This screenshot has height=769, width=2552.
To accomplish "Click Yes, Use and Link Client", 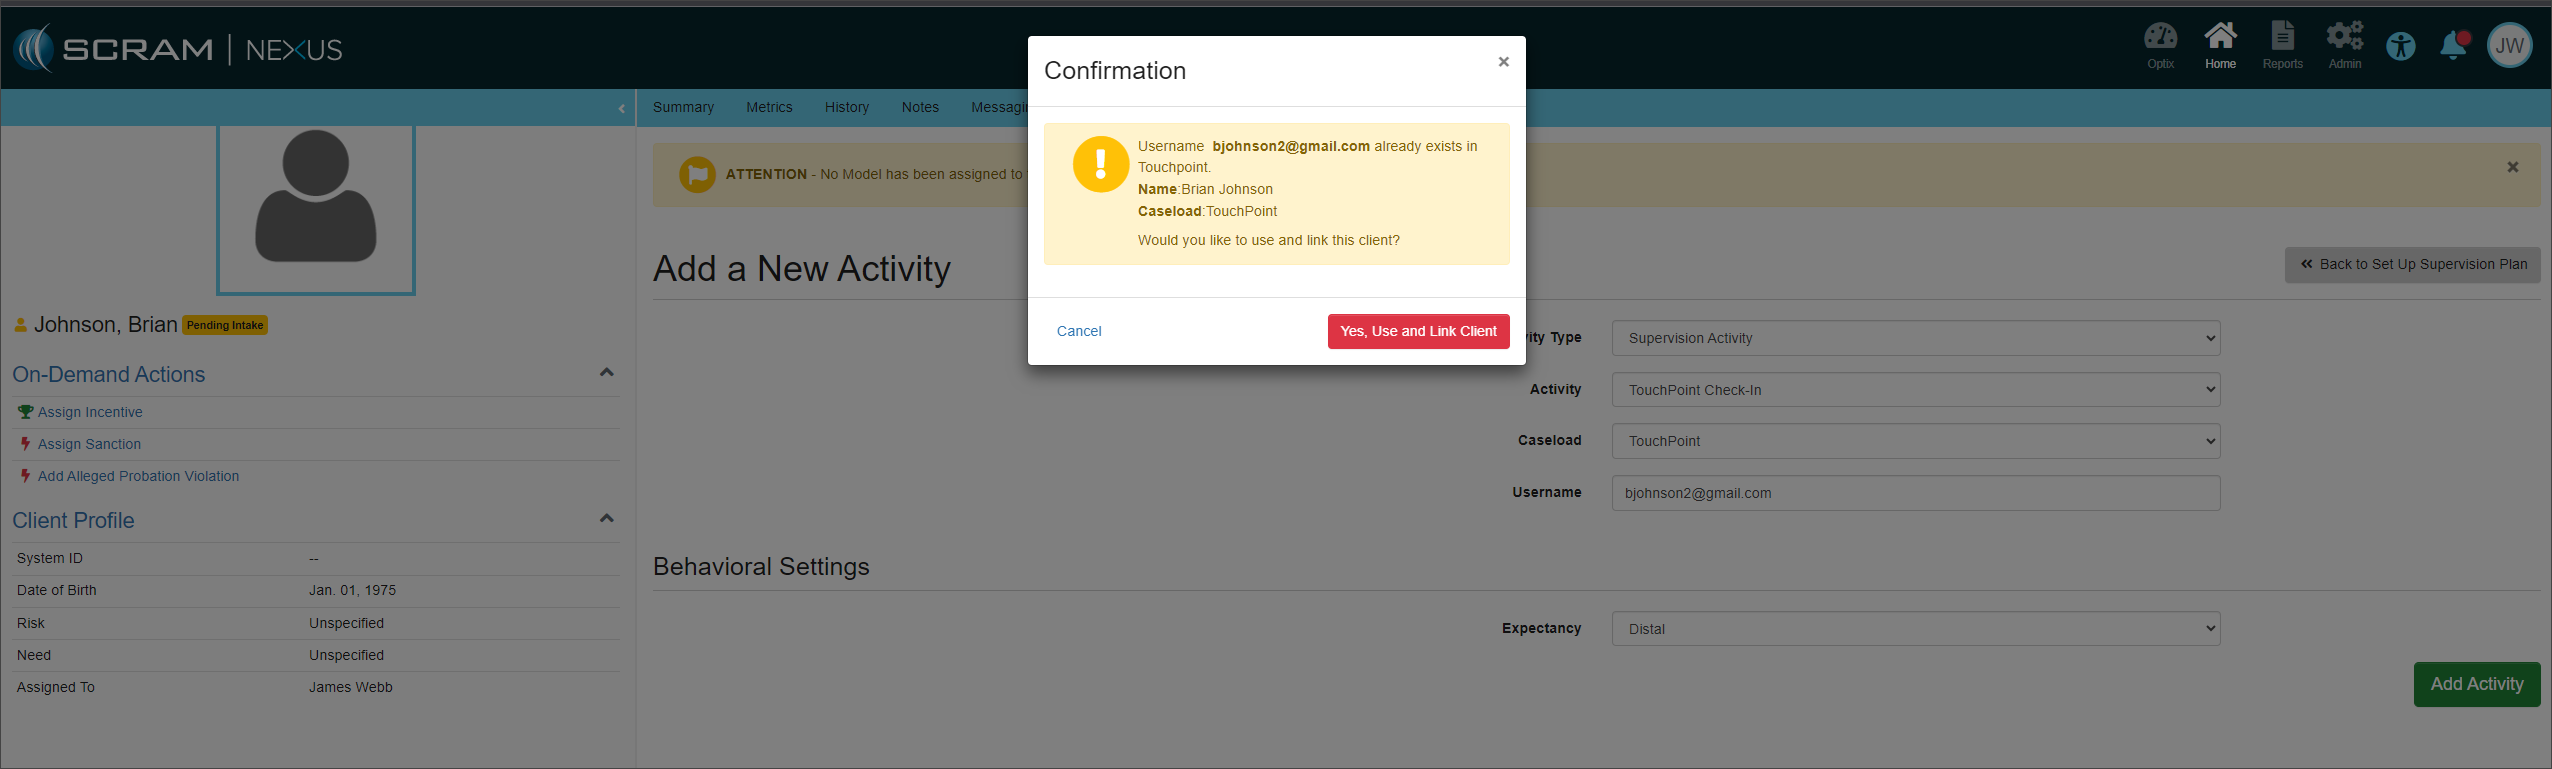I will click(1418, 331).
